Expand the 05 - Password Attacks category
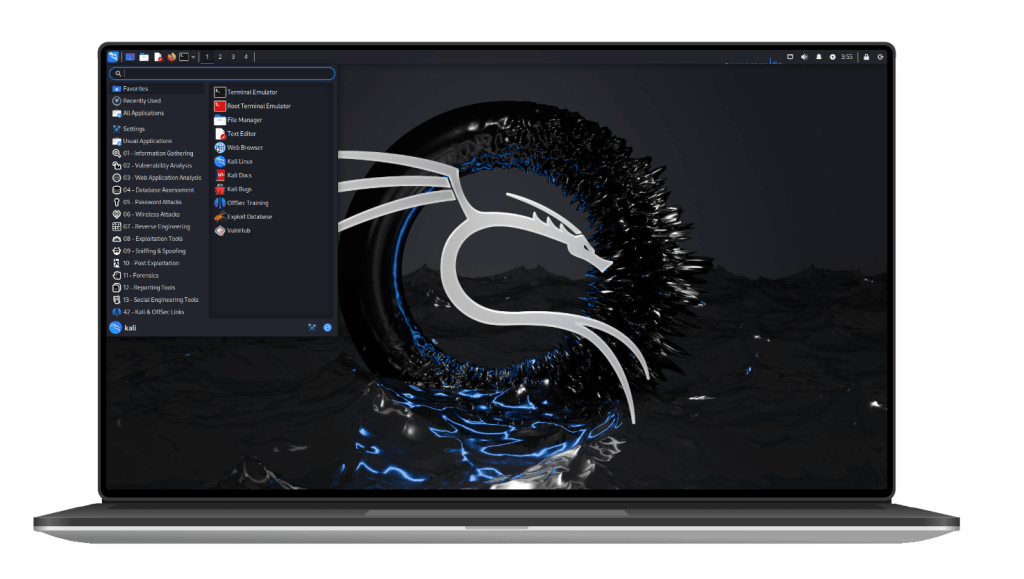Screen dimensions: 1024x579 [x=151, y=202]
